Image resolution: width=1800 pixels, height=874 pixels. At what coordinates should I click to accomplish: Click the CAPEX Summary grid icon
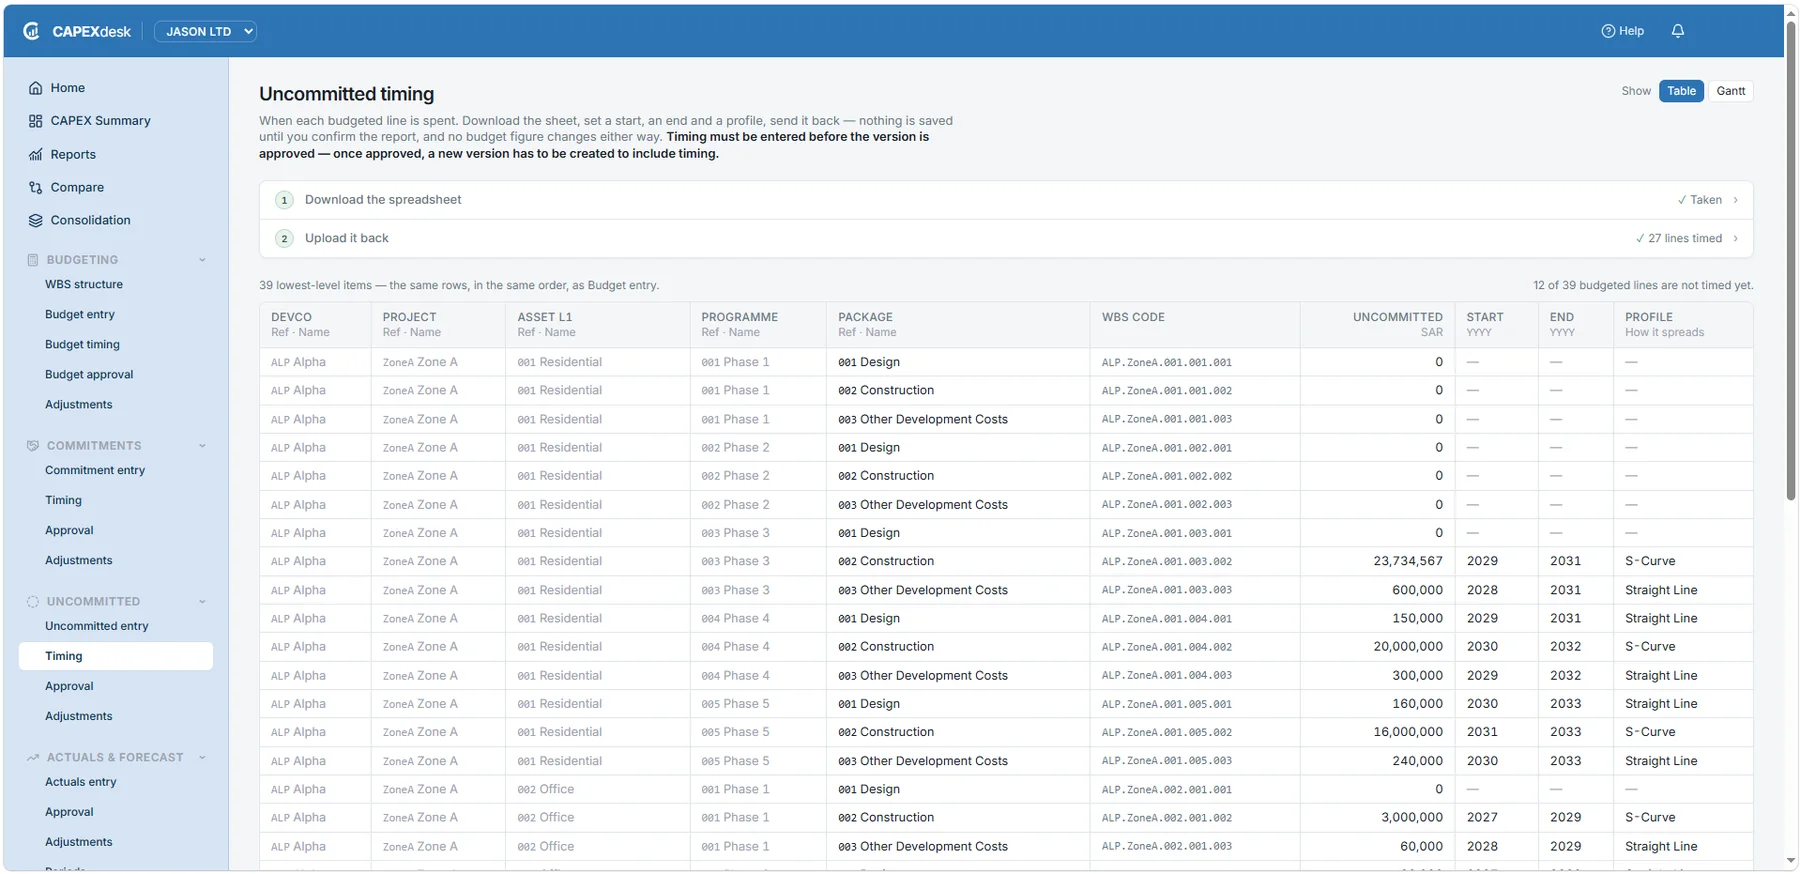point(36,121)
